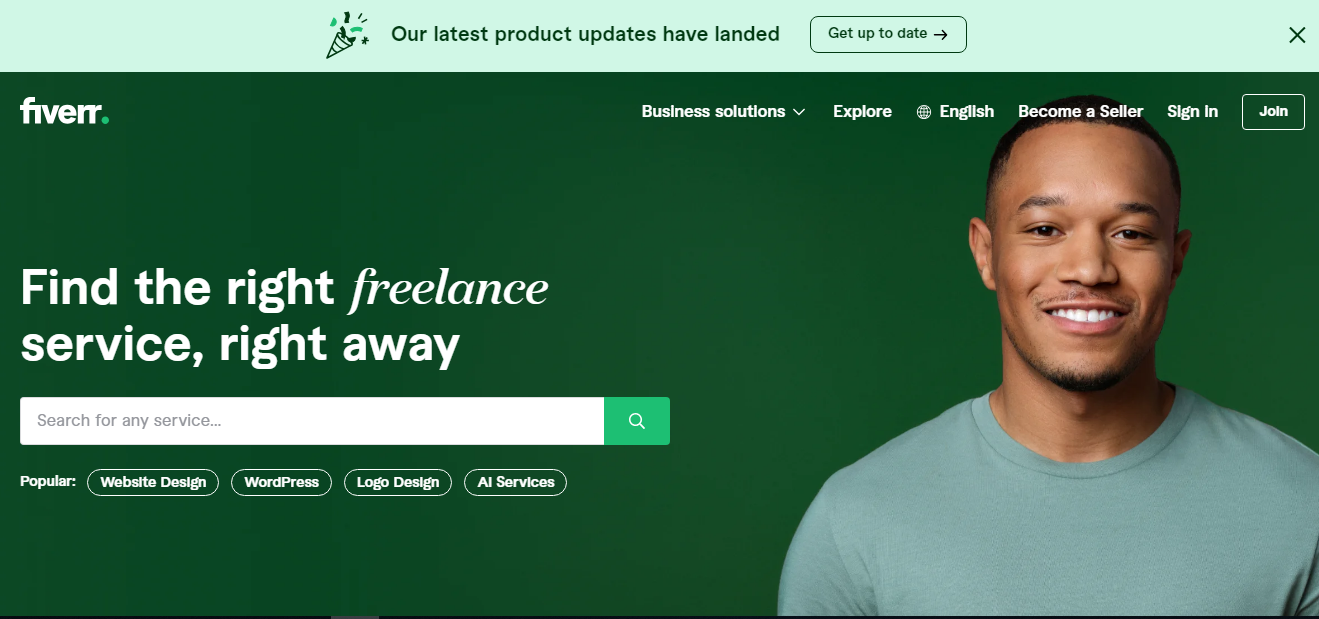
Task: Open the Explore menu item
Action: click(862, 112)
